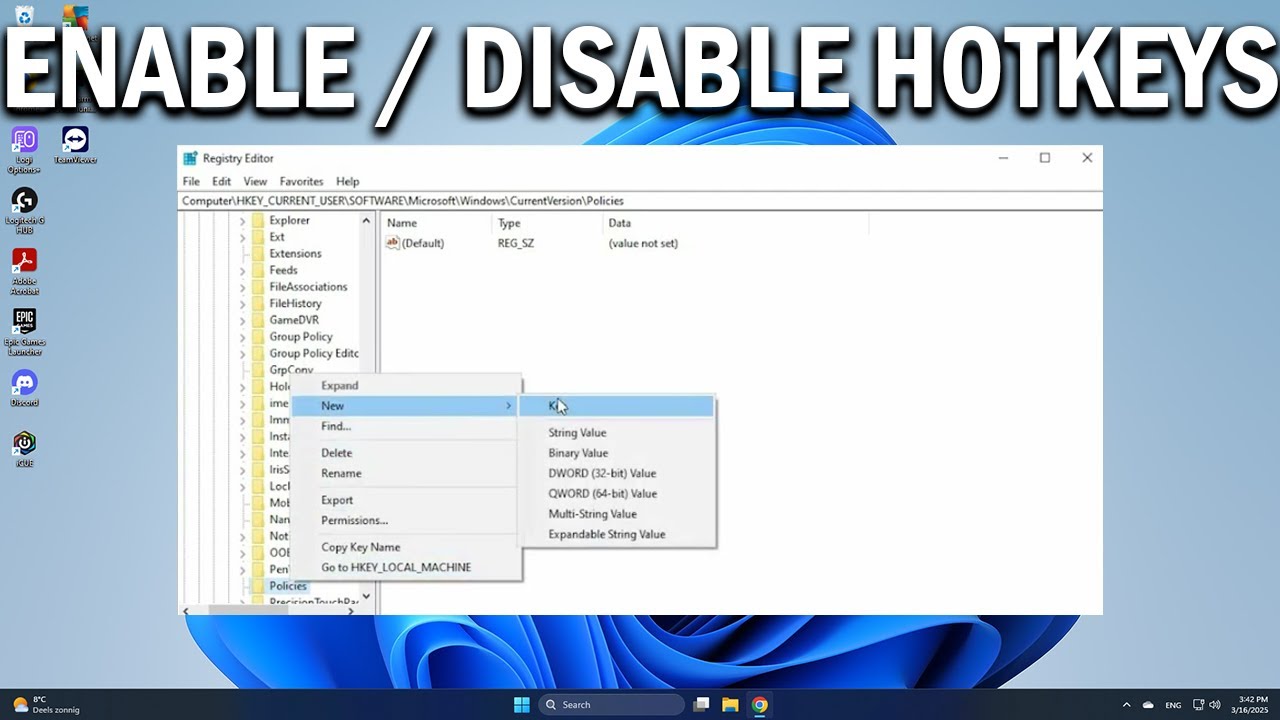The width and height of the screenshot is (1280, 720).
Task: Expand the Explorer tree node
Action: pos(242,220)
